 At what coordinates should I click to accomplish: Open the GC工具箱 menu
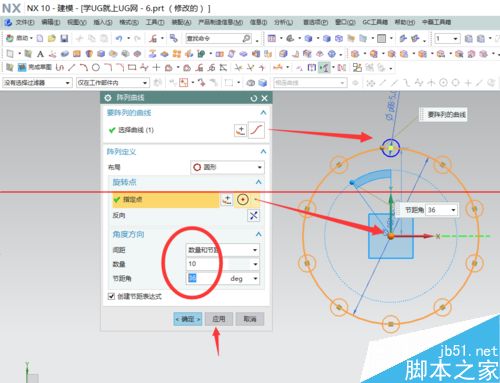pos(375,22)
